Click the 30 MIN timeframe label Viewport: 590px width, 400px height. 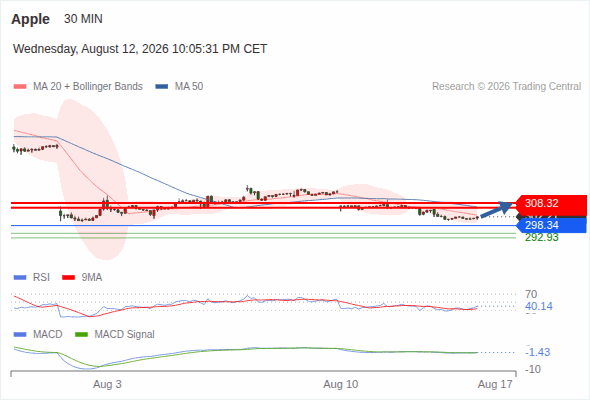83,19
